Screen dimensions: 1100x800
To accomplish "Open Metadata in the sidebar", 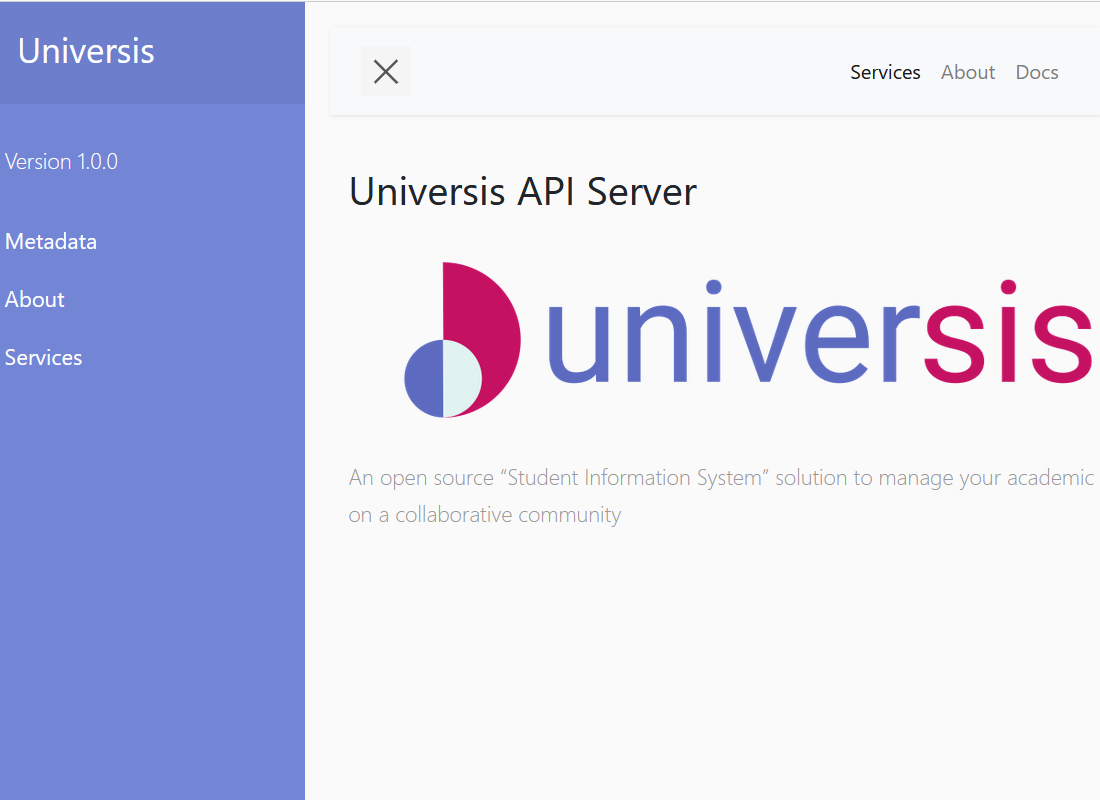I will pos(51,241).
